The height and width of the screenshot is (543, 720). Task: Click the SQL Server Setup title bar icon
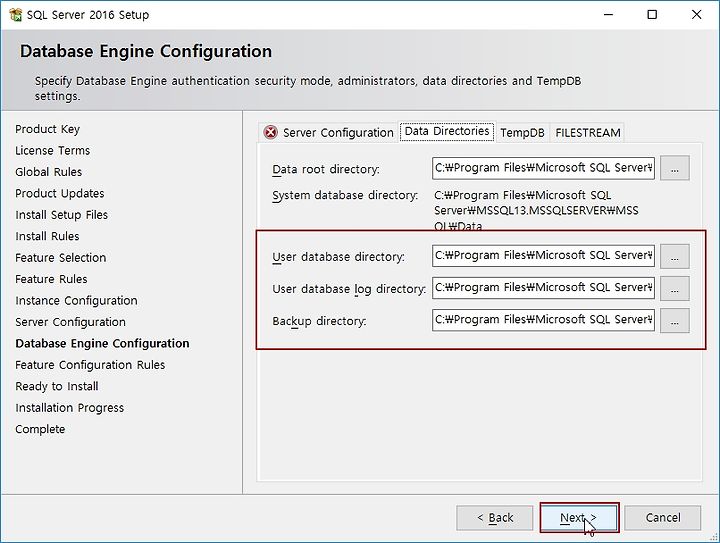pos(15,15)
